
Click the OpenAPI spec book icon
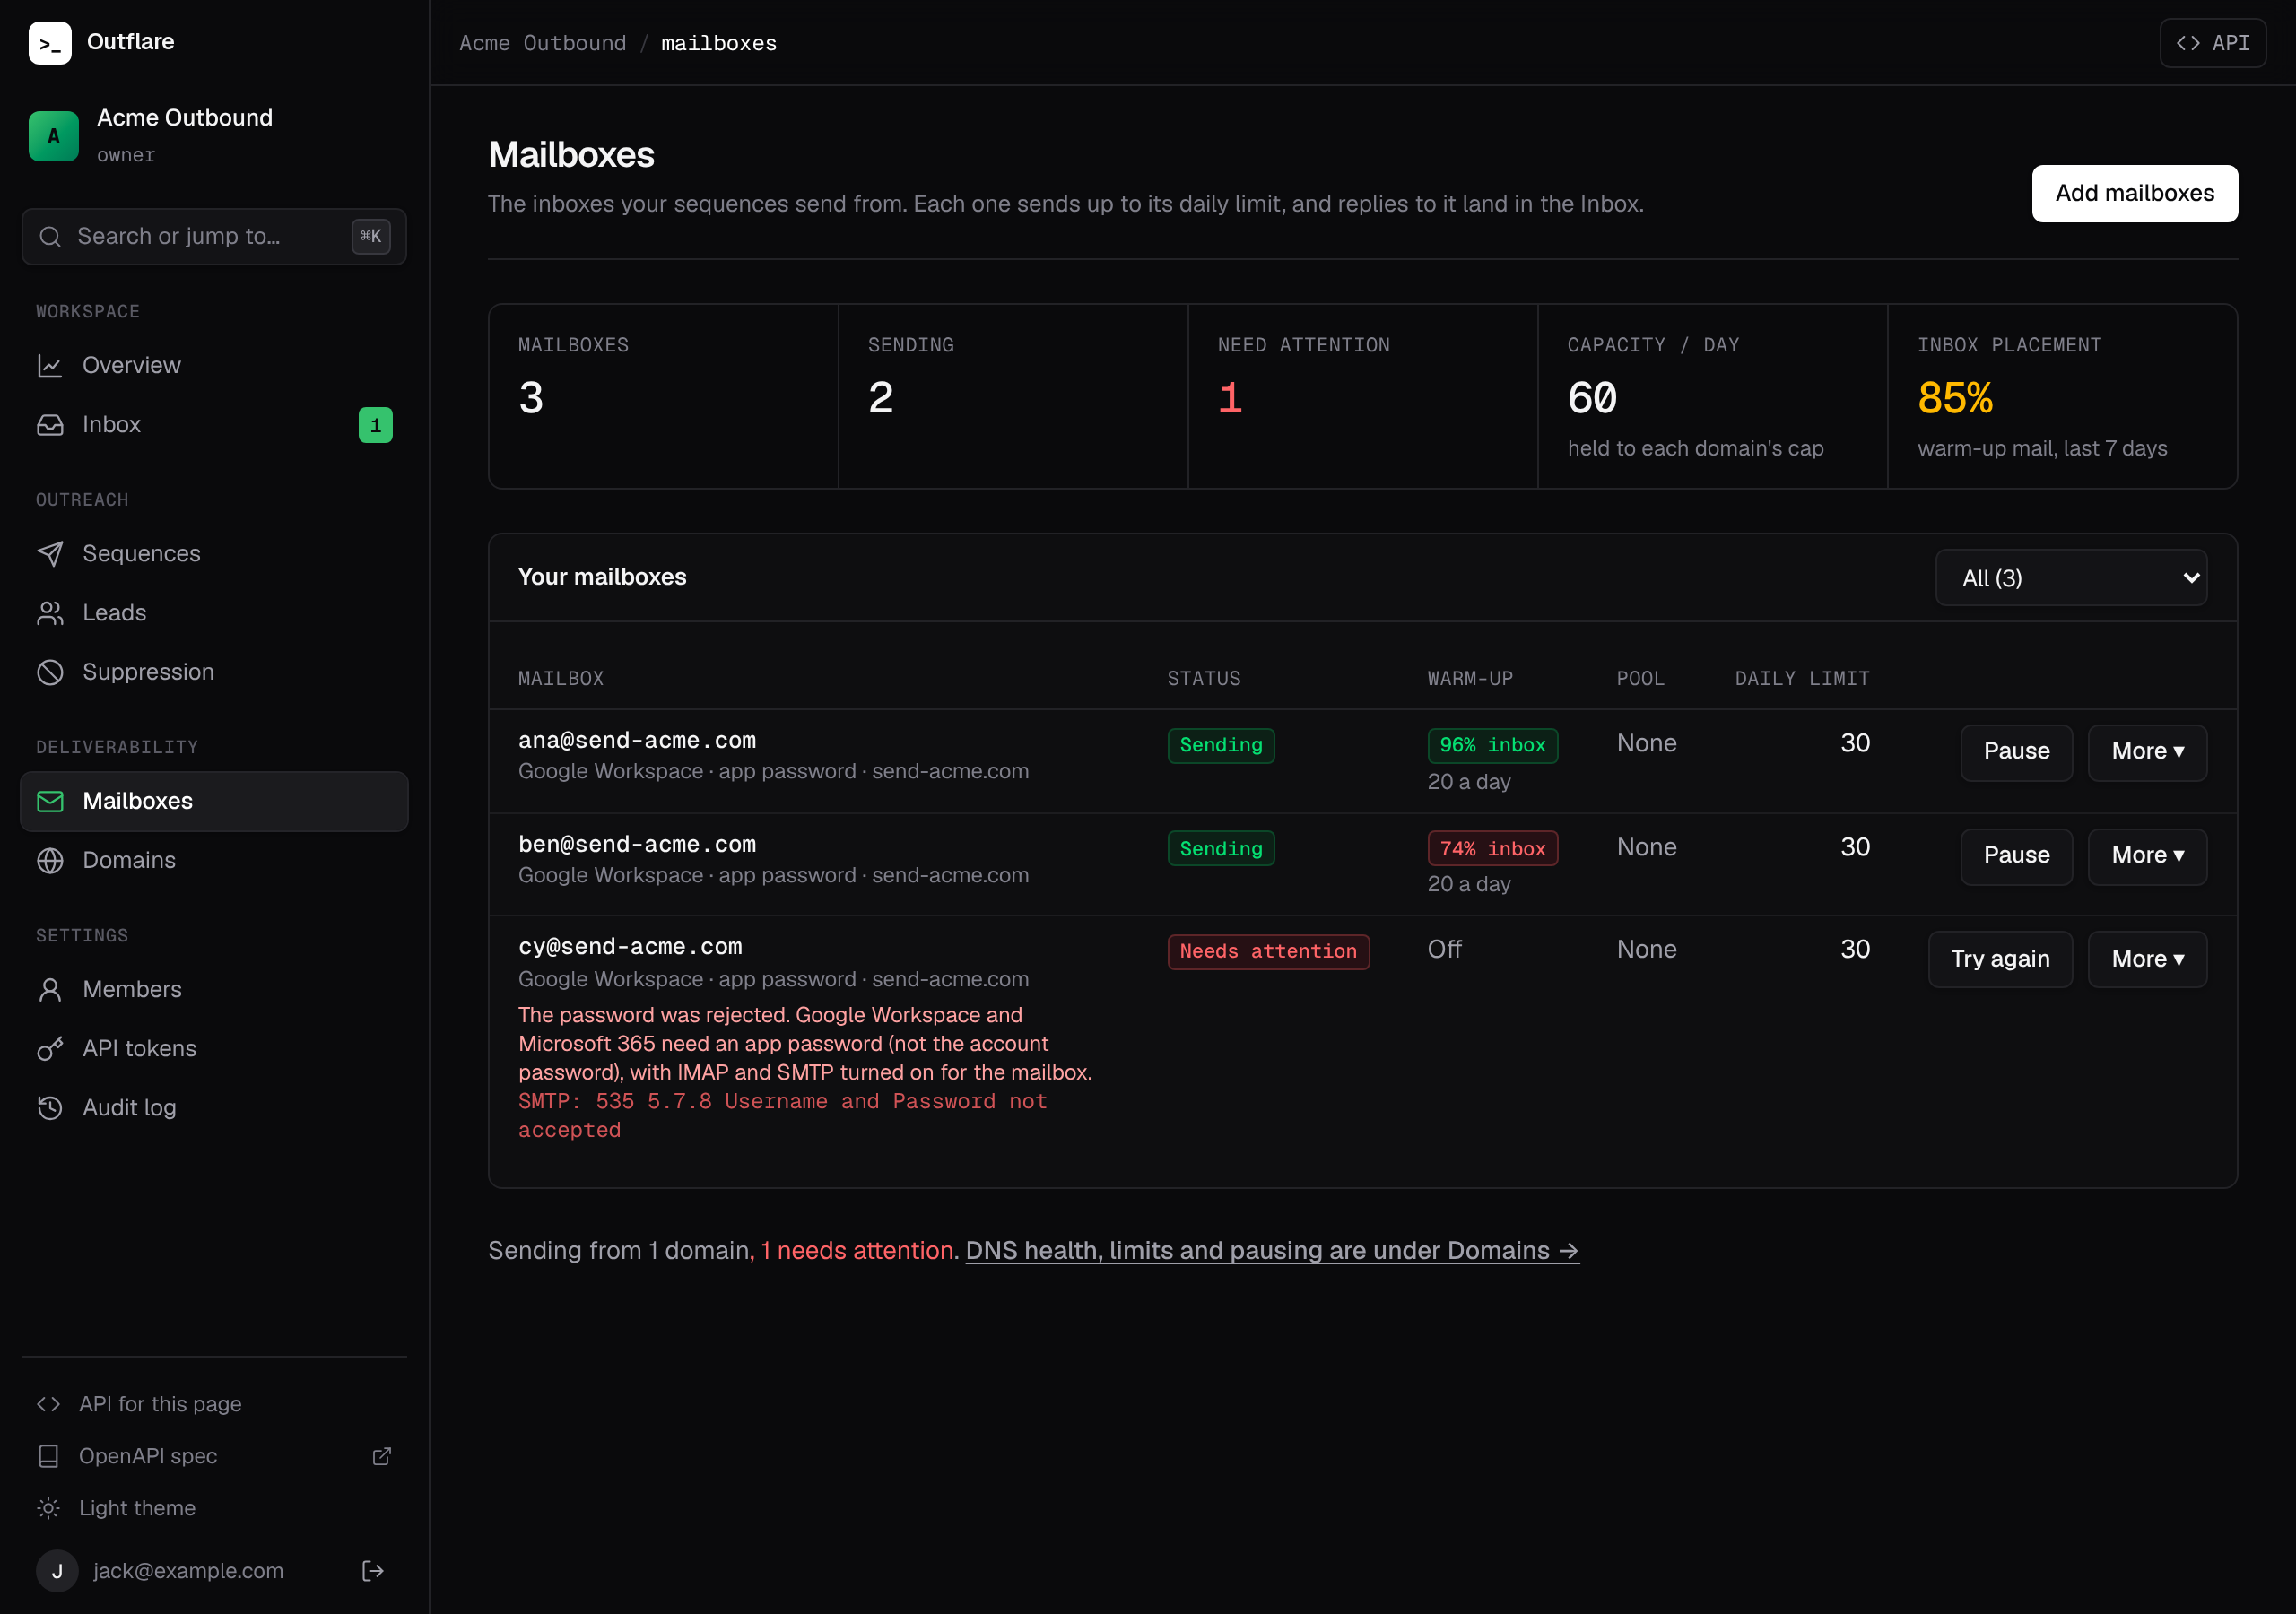coord(48,1456)
